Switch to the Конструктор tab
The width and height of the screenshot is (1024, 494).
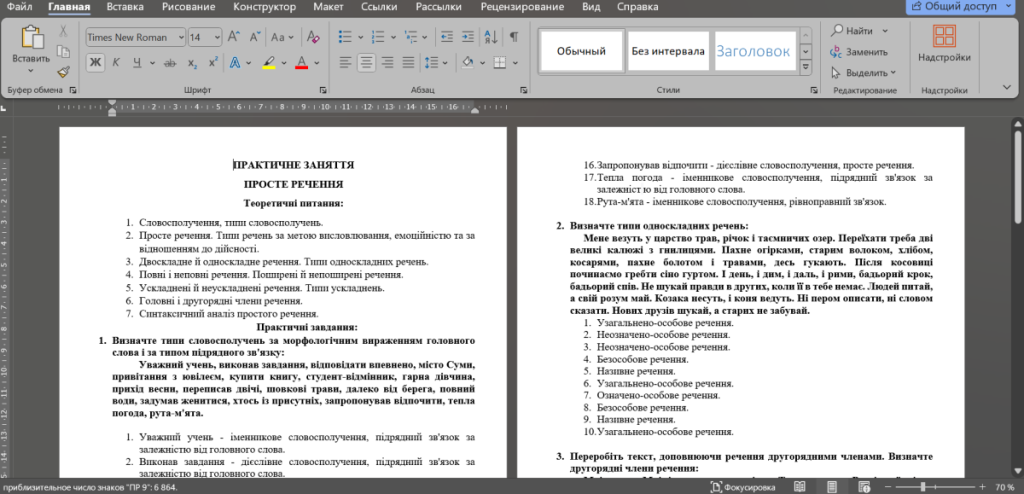pos(264,7)
